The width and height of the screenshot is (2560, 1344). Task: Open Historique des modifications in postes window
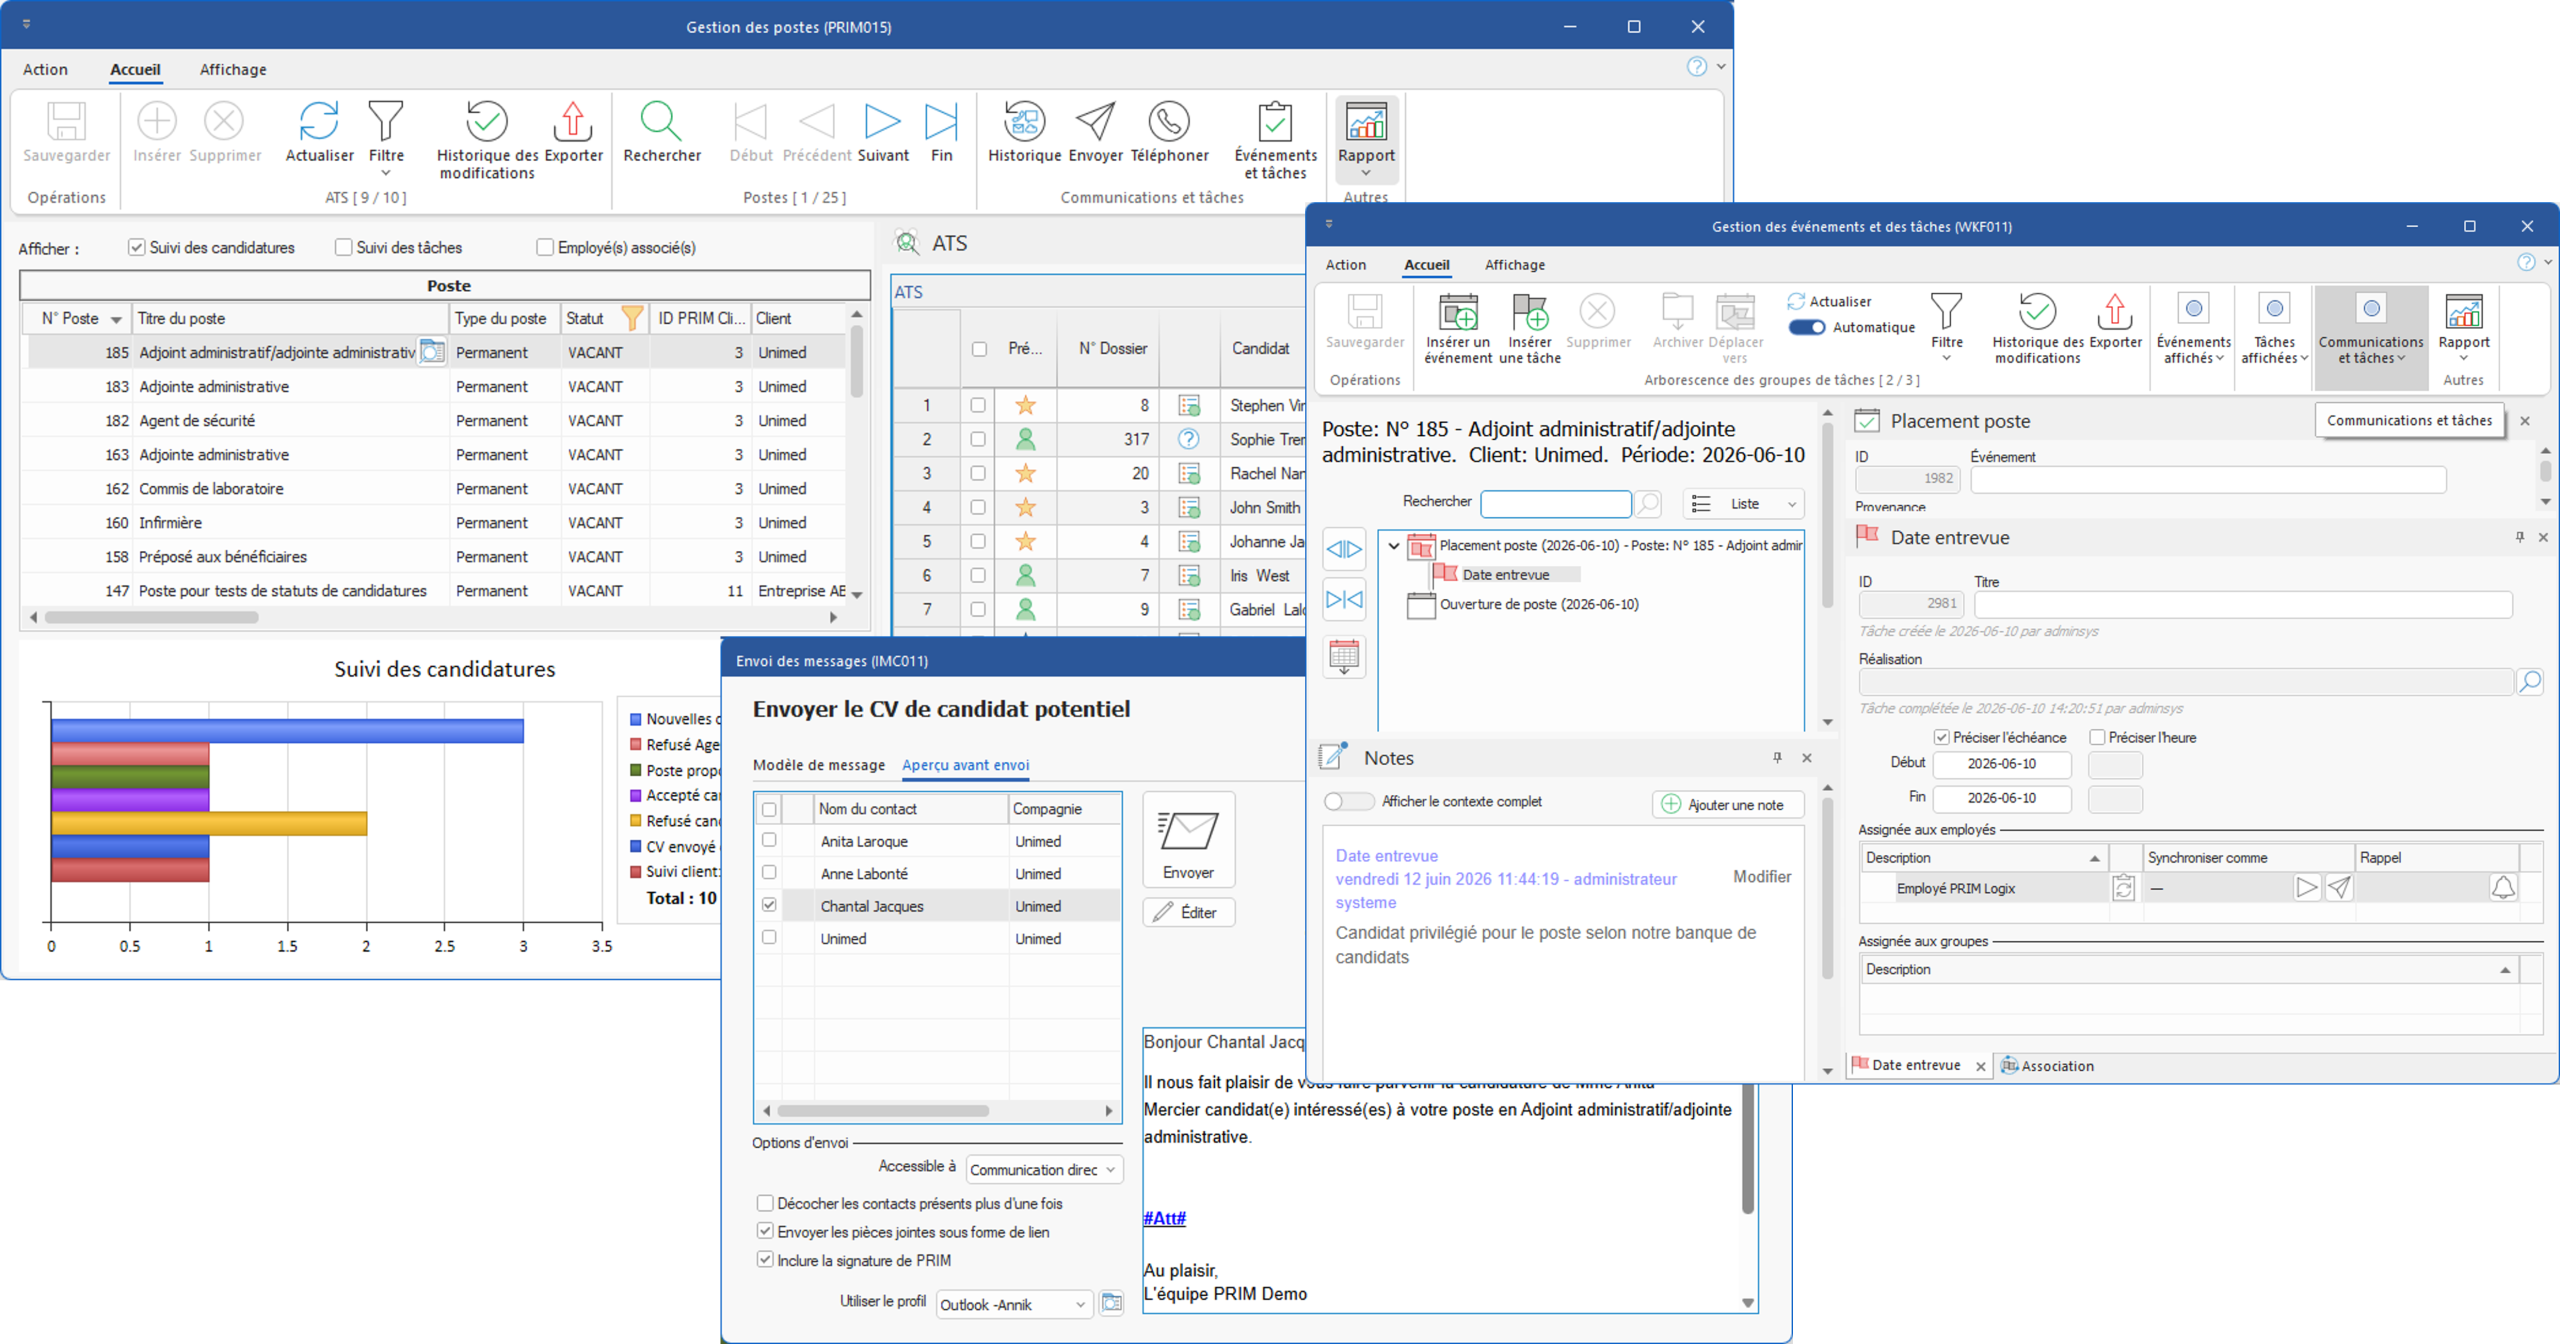(487, 140)
